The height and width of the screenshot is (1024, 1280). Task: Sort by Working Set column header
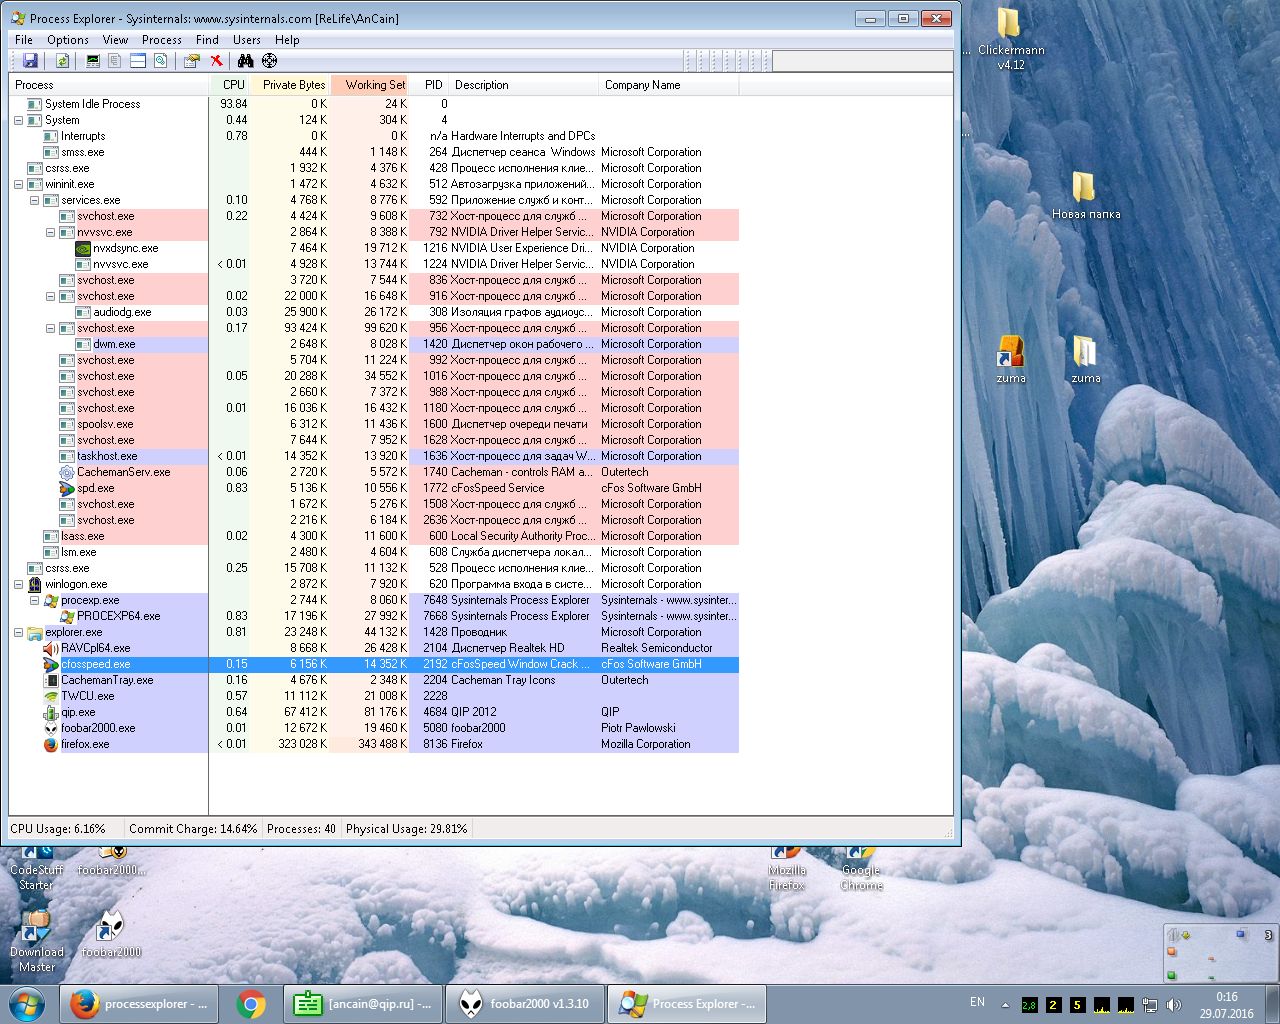(x=370, y=85)
